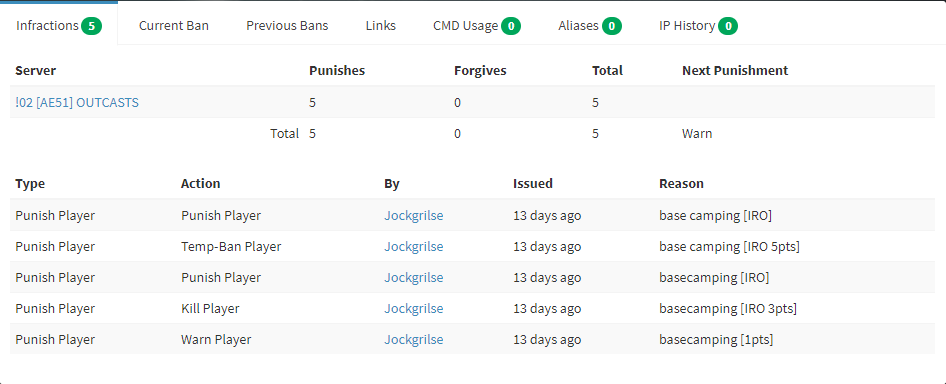
Task: Click the green Infractions count badge
Action: pos(92,26)
